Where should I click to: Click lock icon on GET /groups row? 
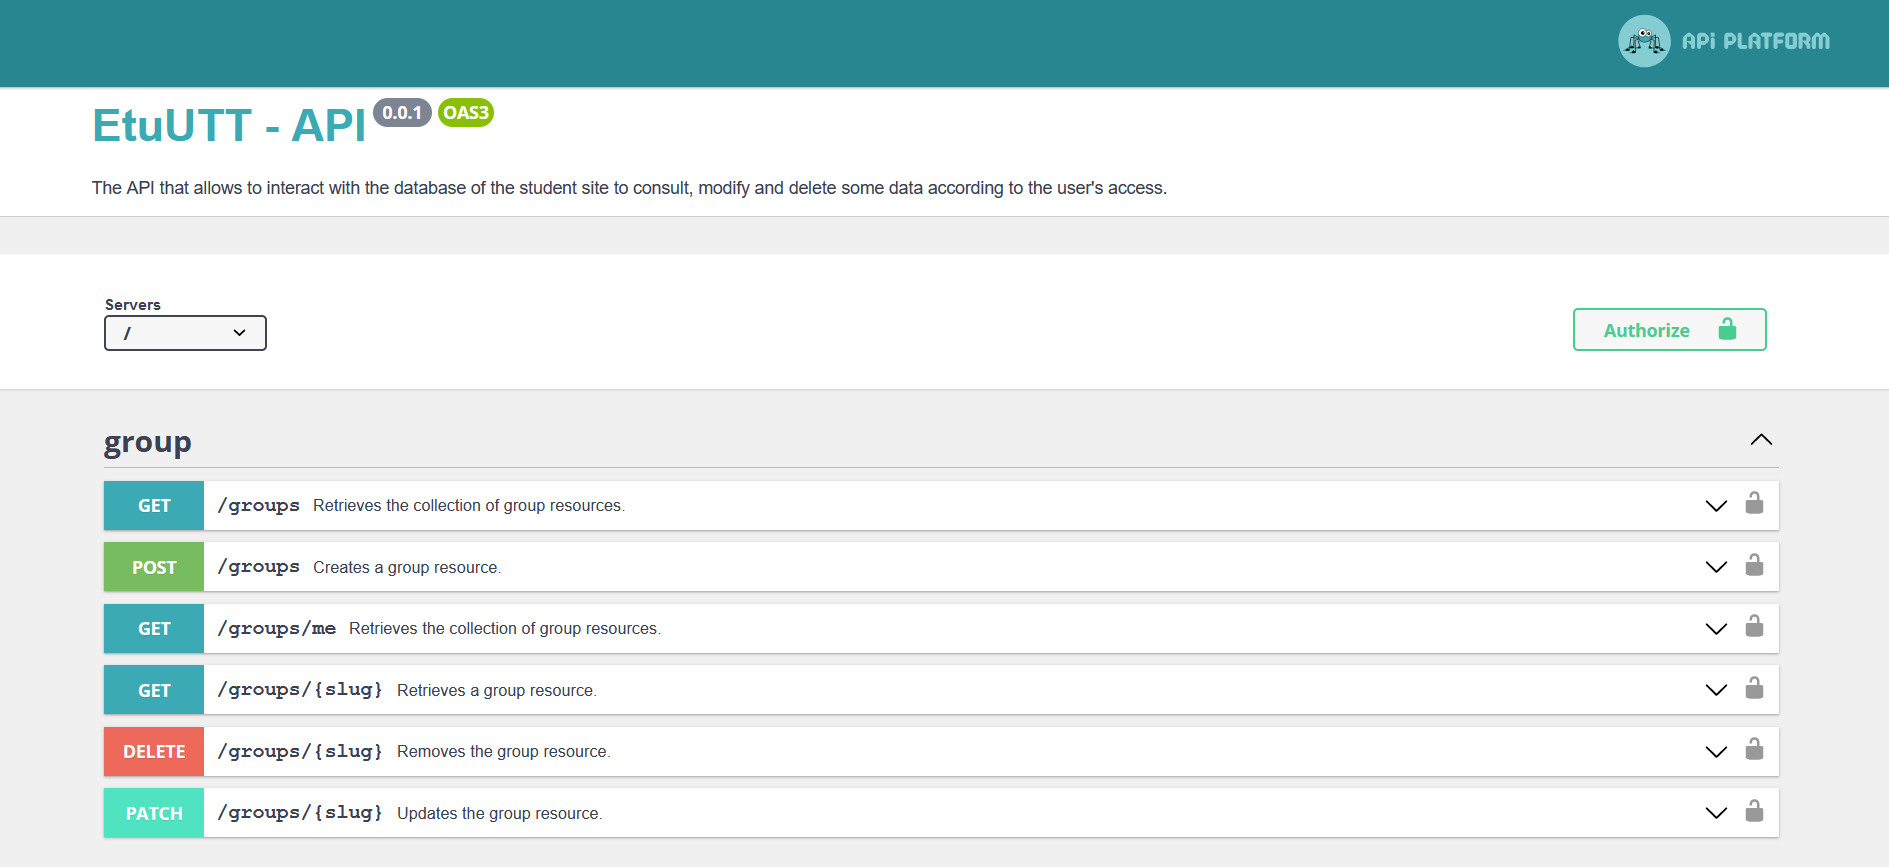(1754, 503)
